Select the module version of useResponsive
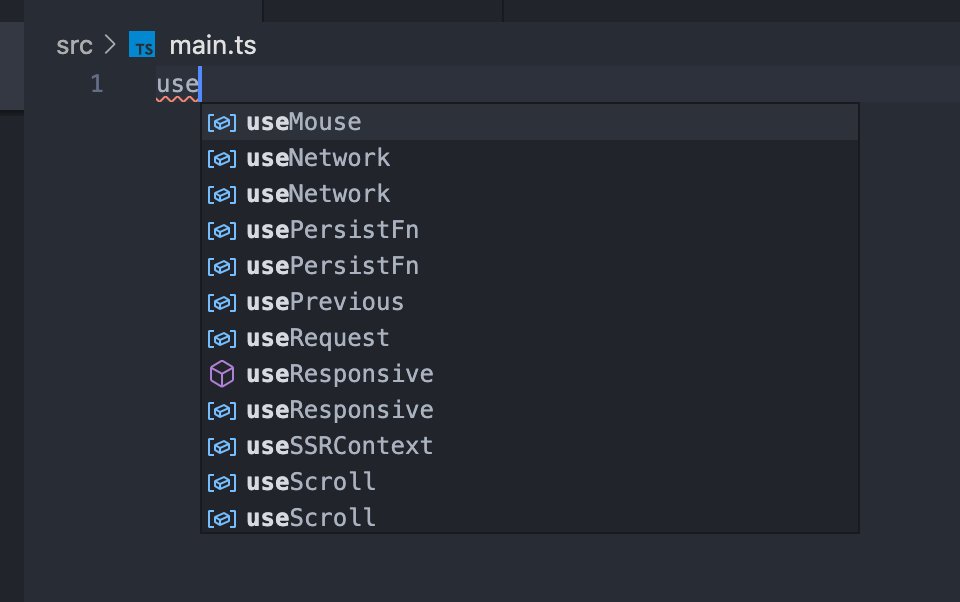The width and height of the screenshot is (960, 602). [x=339, y=409]
